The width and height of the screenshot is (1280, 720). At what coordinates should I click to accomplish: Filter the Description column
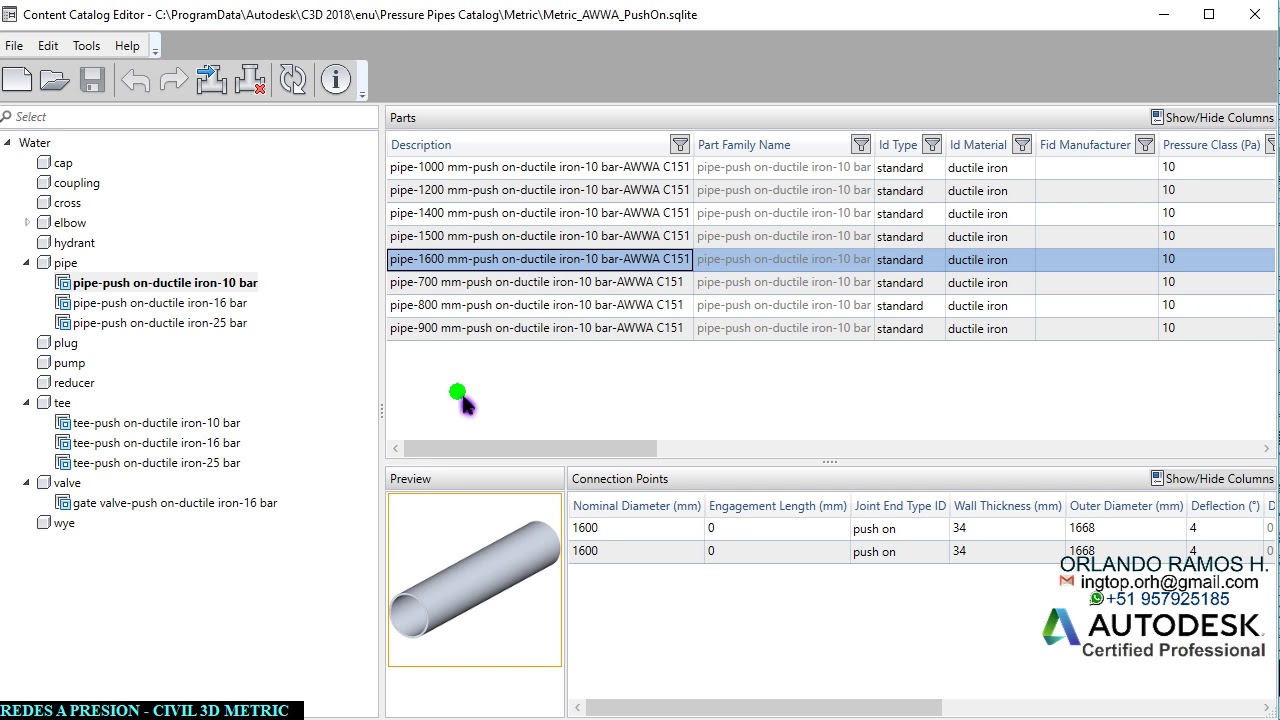tap(680, 145)
